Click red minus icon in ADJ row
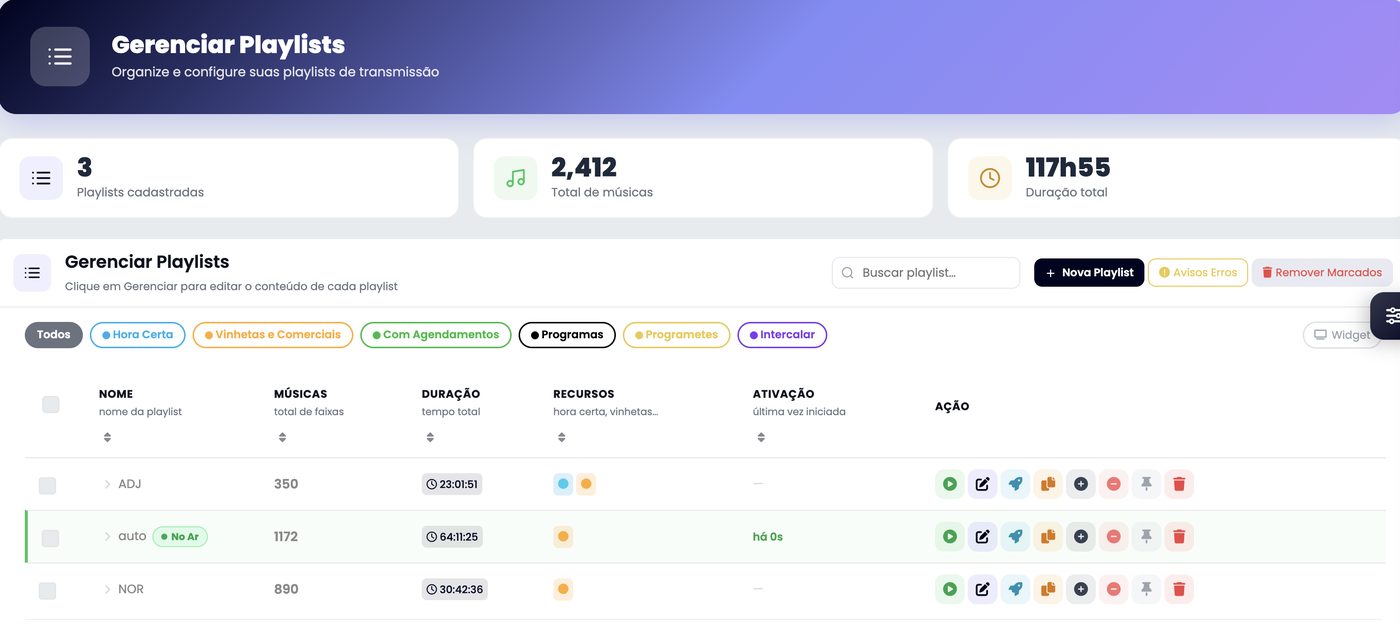Viewport: 1400px width, 624px height. click(1113, 484)
